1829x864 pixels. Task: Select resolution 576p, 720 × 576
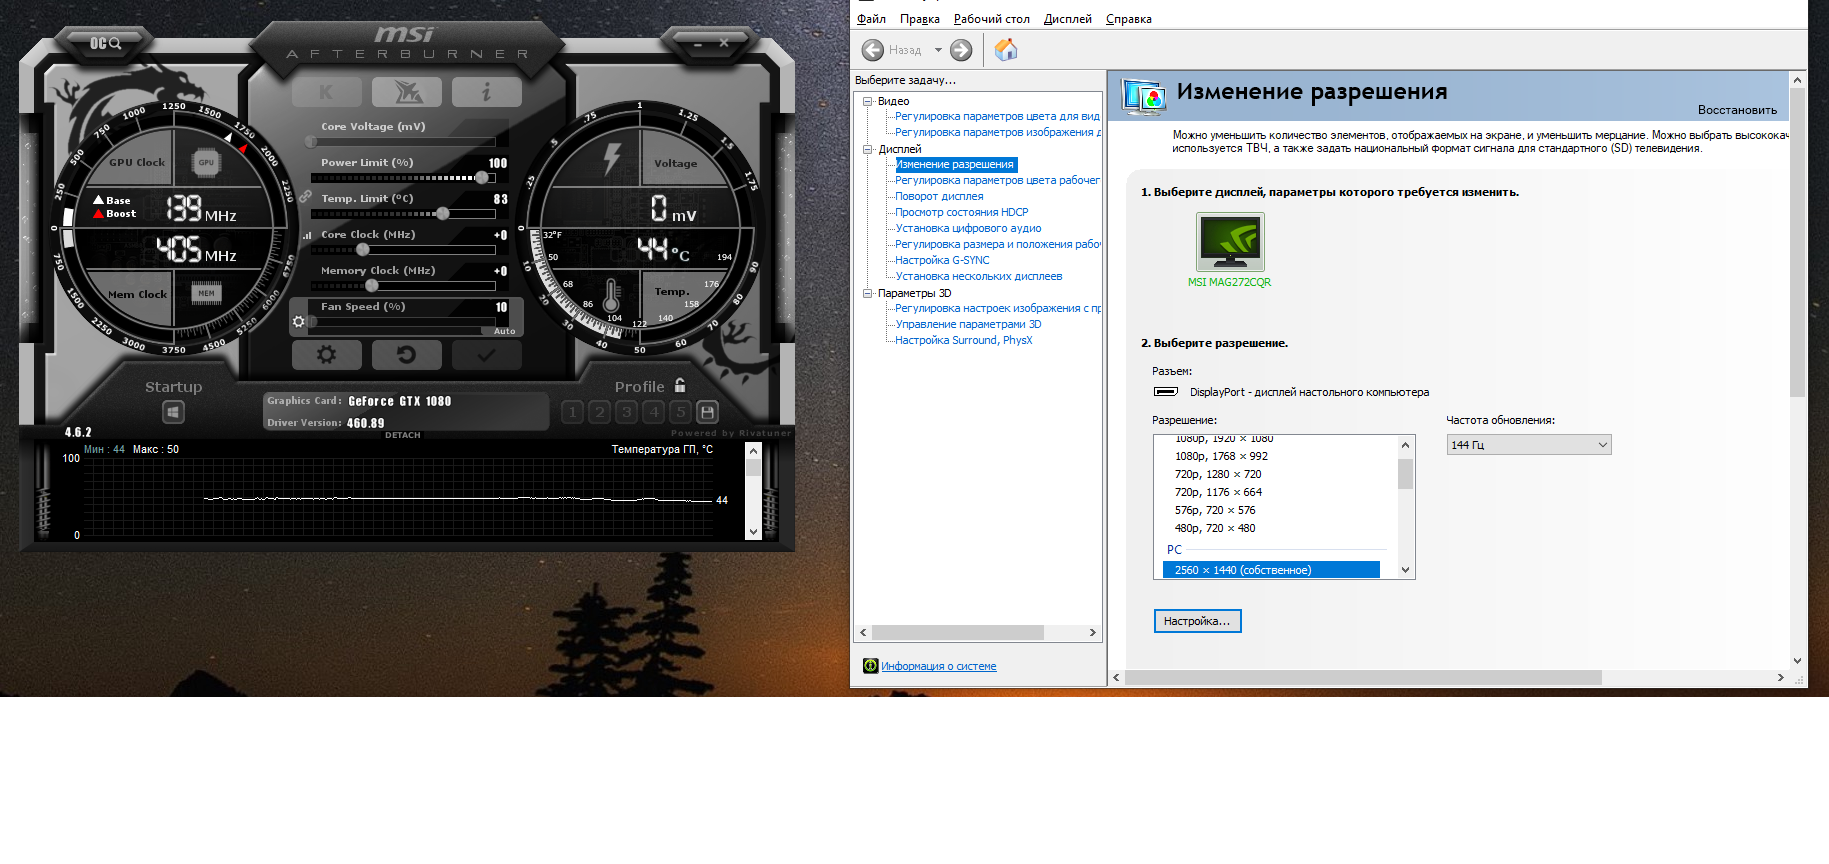[1215, 510]
